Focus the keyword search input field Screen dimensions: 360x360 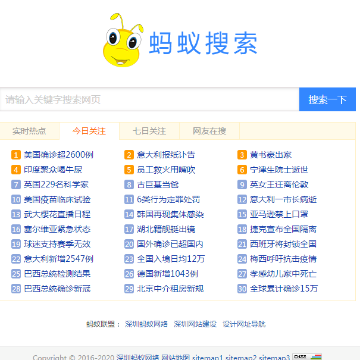tap(149, 99)
